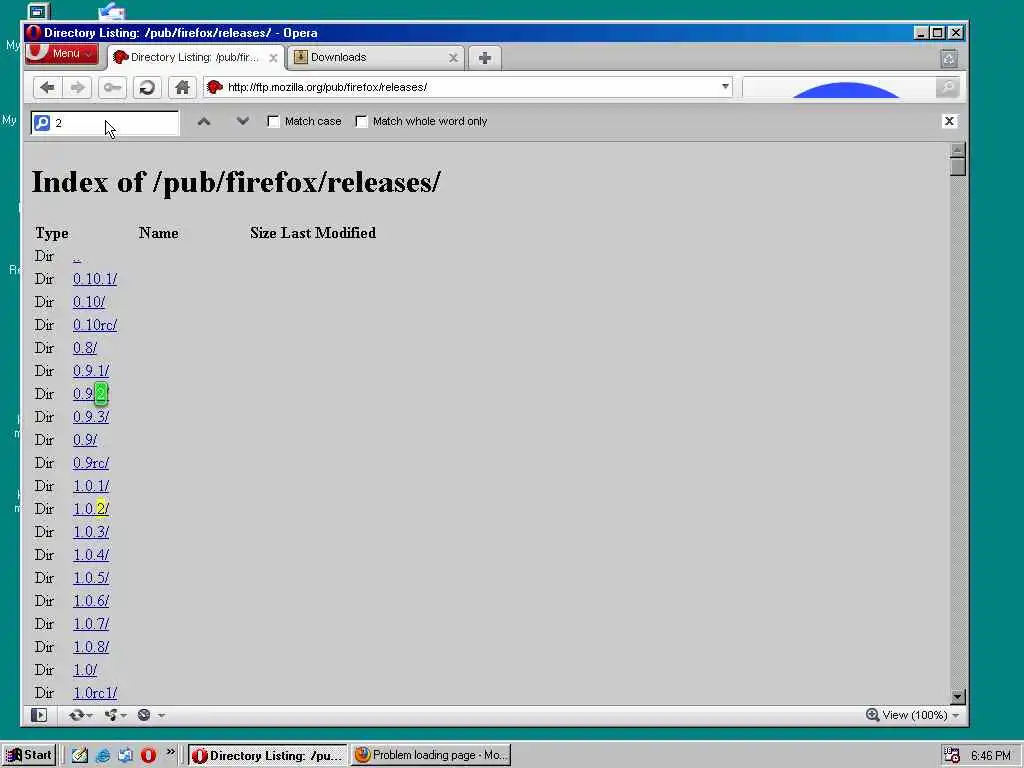1024x768 pixels.
Task: Click the URL address field
Action: point(470,87)
